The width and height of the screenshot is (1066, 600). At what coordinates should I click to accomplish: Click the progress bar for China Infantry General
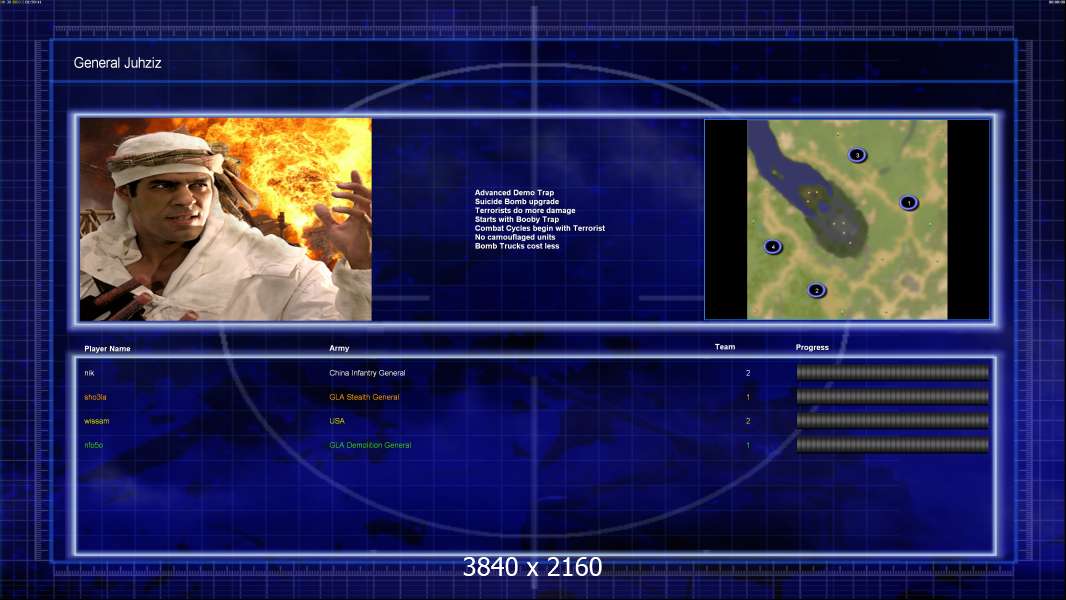pos(893,372)
